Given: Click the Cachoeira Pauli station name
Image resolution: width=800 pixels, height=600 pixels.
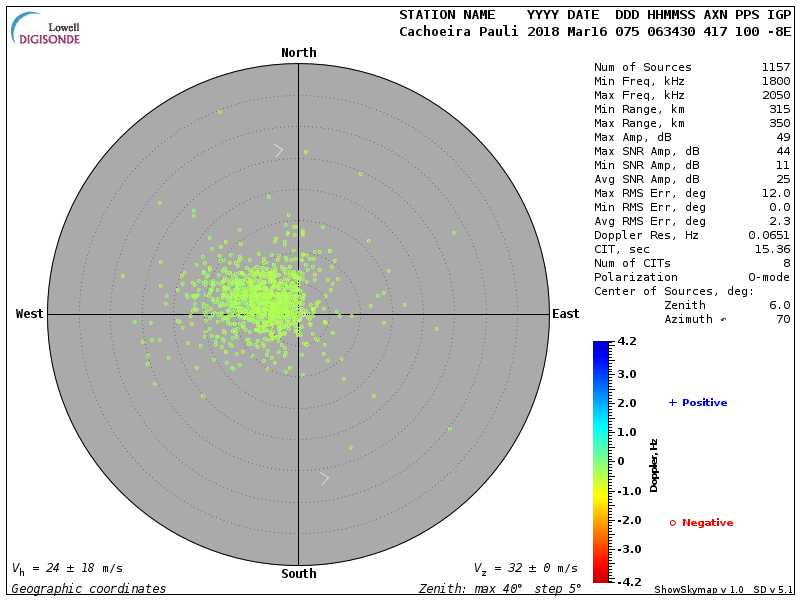Looking at the screenshot, I should (x=458, y=31).
